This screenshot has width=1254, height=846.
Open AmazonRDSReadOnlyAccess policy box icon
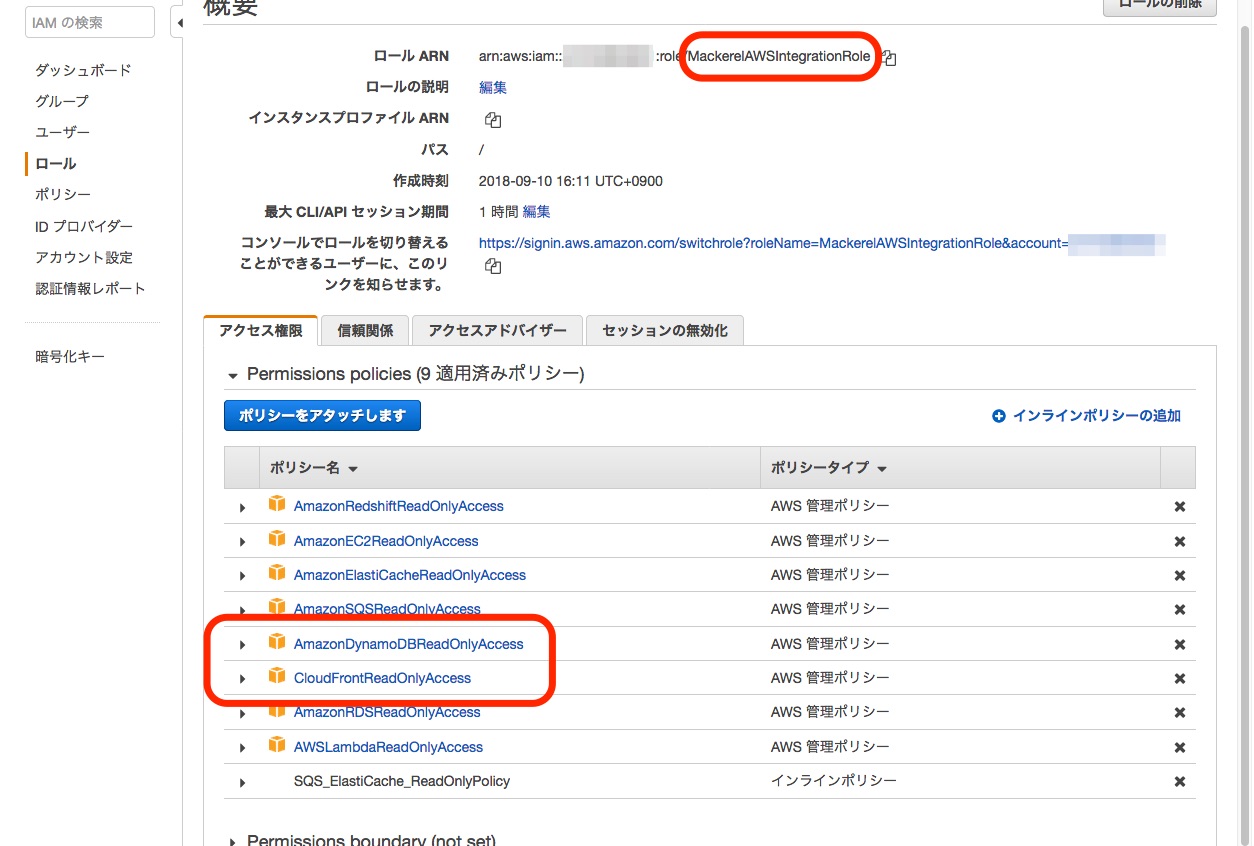pyautogui.click(x=277, y=711)
